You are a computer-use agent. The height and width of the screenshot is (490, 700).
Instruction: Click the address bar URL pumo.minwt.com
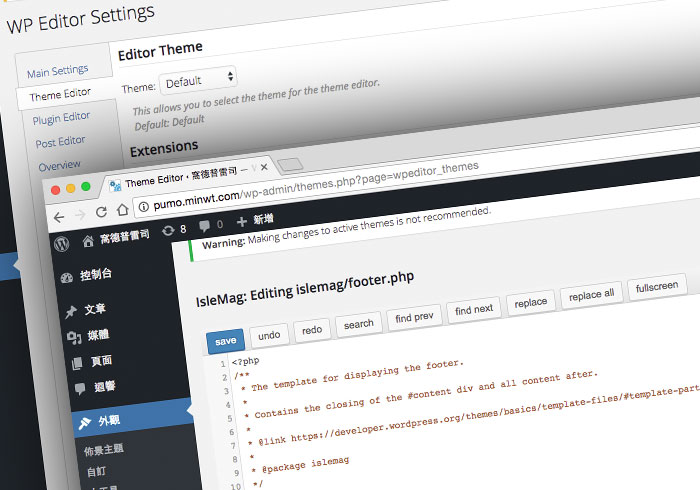pos(196,200)
